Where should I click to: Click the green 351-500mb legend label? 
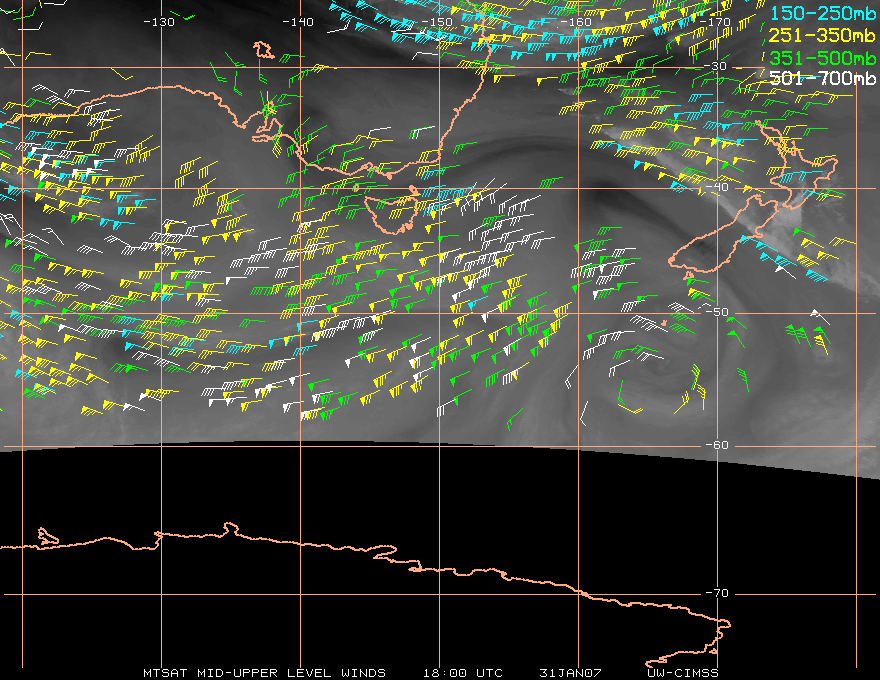823,58
